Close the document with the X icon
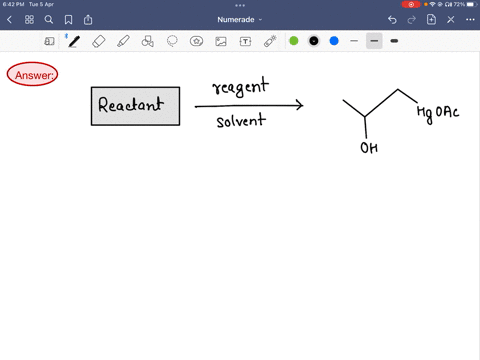 click(451, 20)
